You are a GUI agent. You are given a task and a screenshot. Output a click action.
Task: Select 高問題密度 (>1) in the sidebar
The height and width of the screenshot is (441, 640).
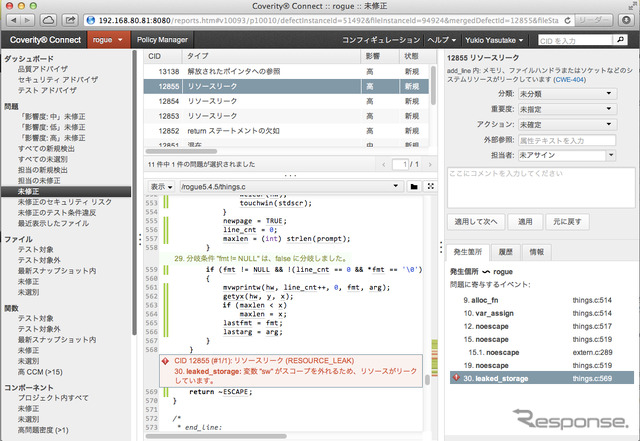tap(43, 430)
